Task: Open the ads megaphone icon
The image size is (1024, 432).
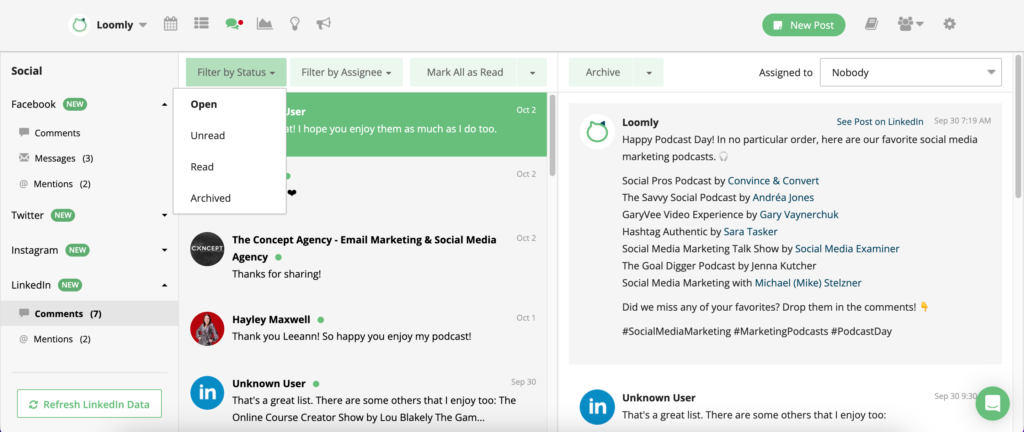Action: click(323, 24)
